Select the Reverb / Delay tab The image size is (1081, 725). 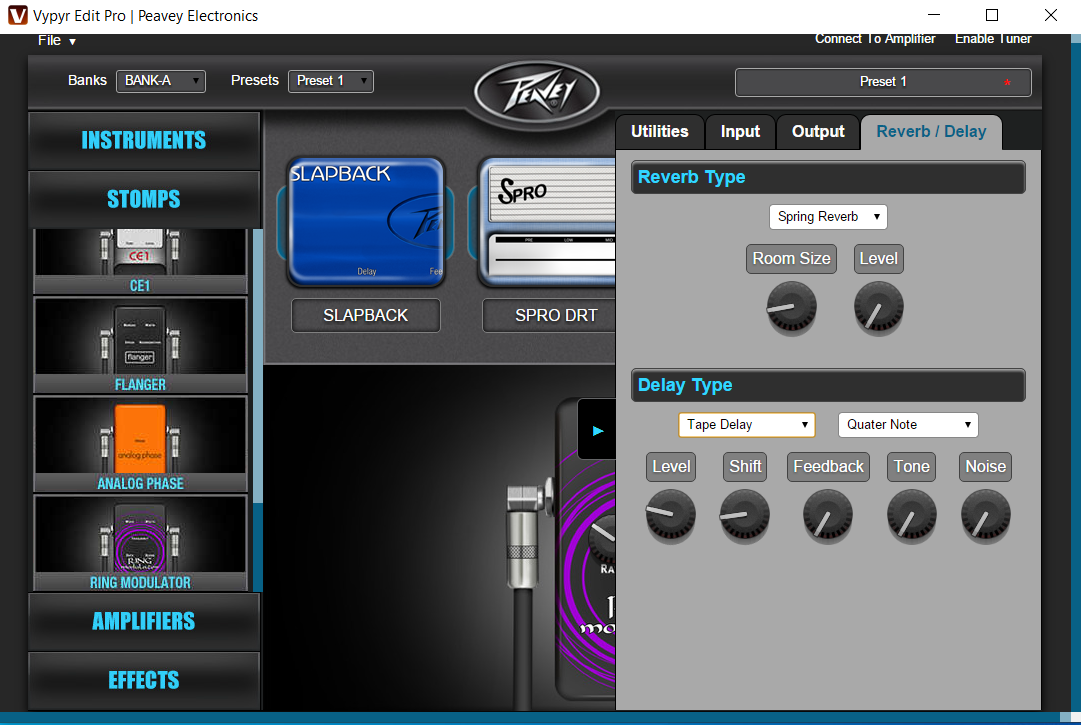point(931,132)
